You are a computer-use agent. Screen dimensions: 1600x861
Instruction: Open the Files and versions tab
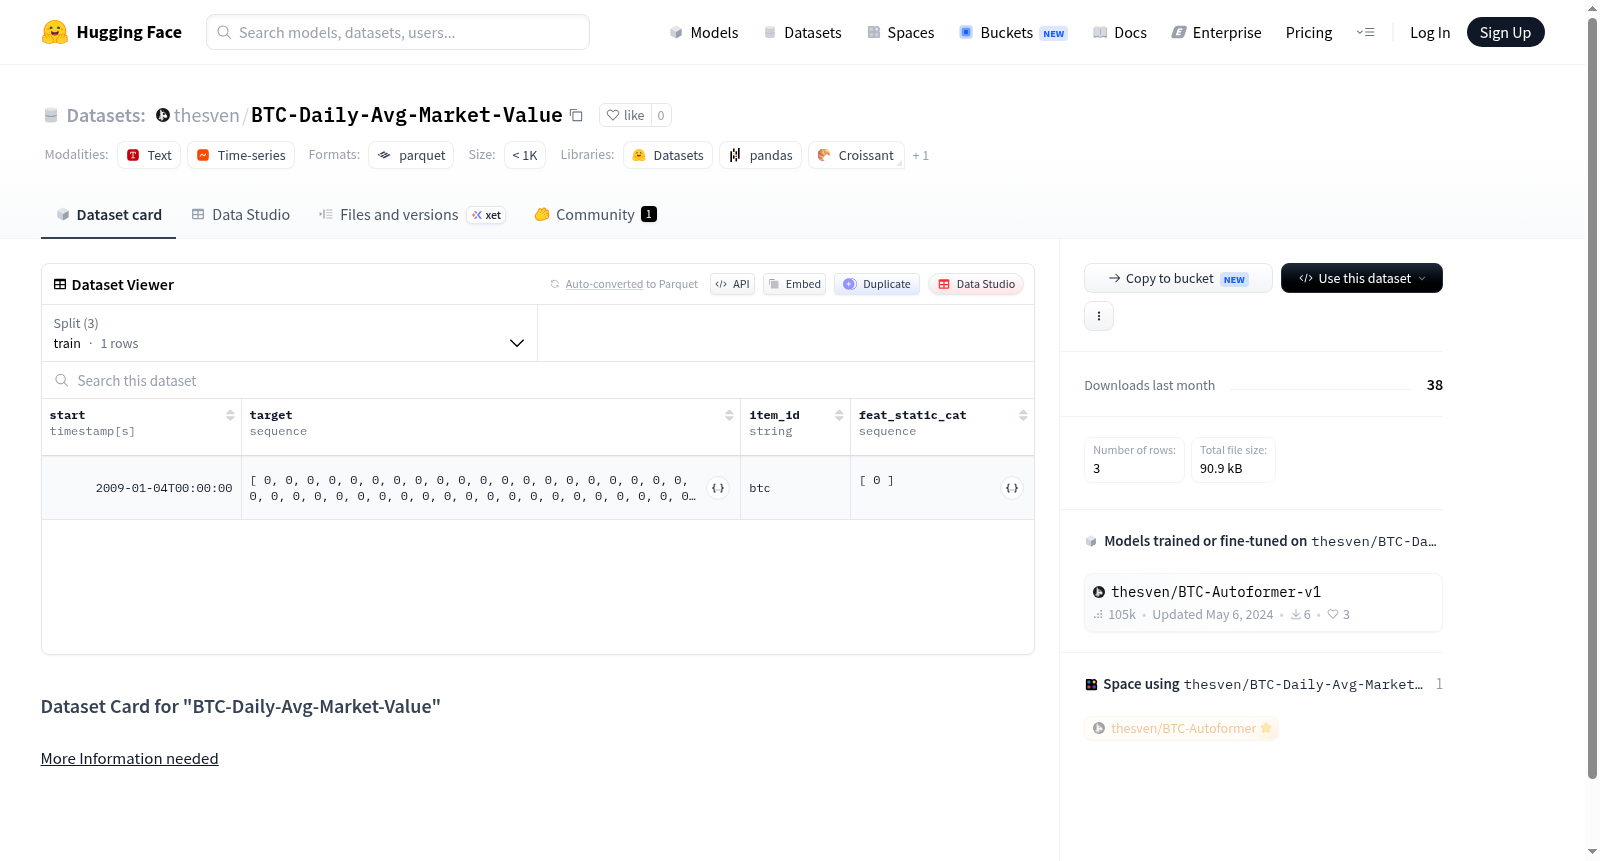[x=412, y=214]
